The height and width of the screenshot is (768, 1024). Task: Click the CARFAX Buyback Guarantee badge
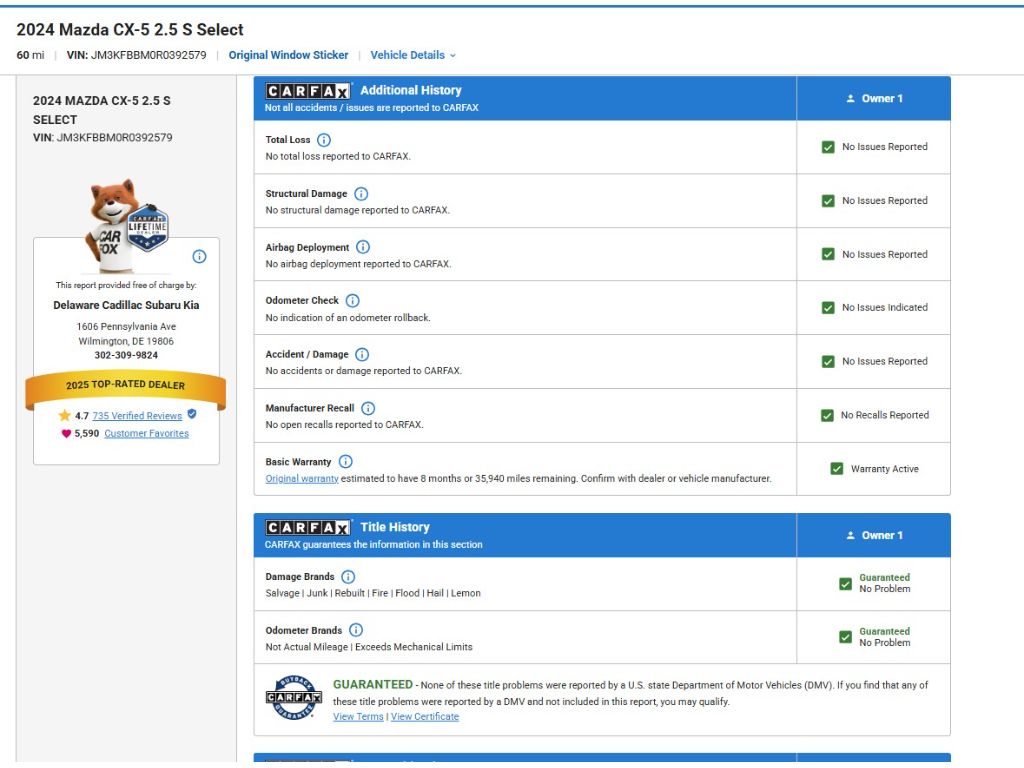pos(294,697)
